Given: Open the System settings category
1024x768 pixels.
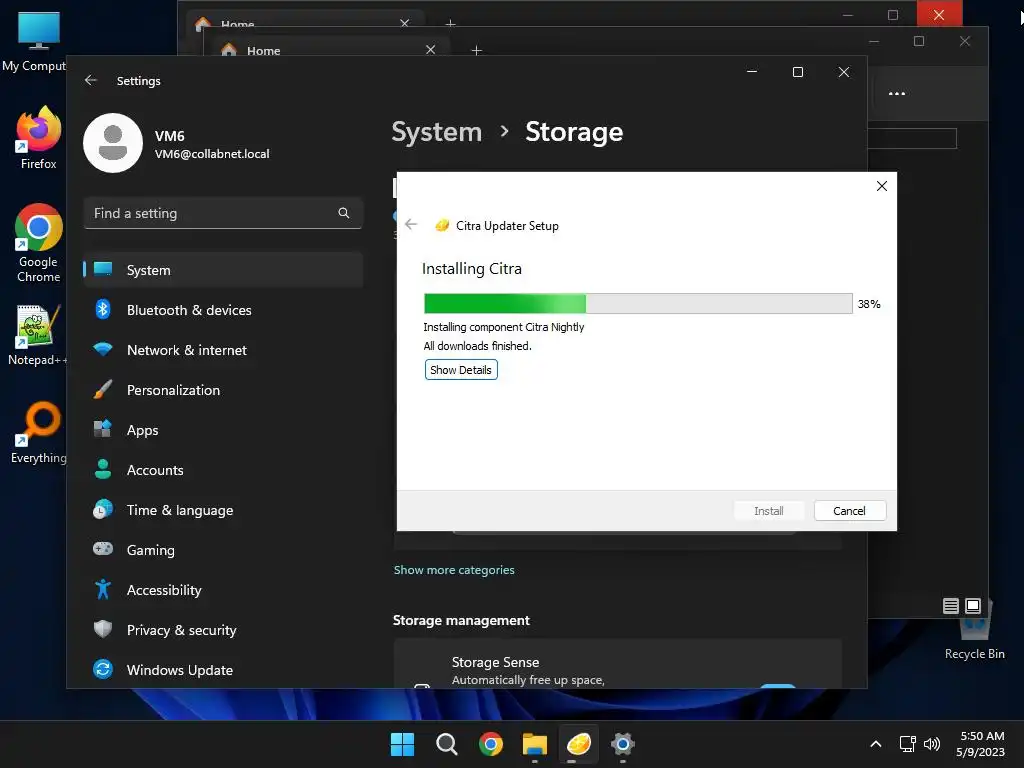Looking at the screenshot, I should (223, 270).
